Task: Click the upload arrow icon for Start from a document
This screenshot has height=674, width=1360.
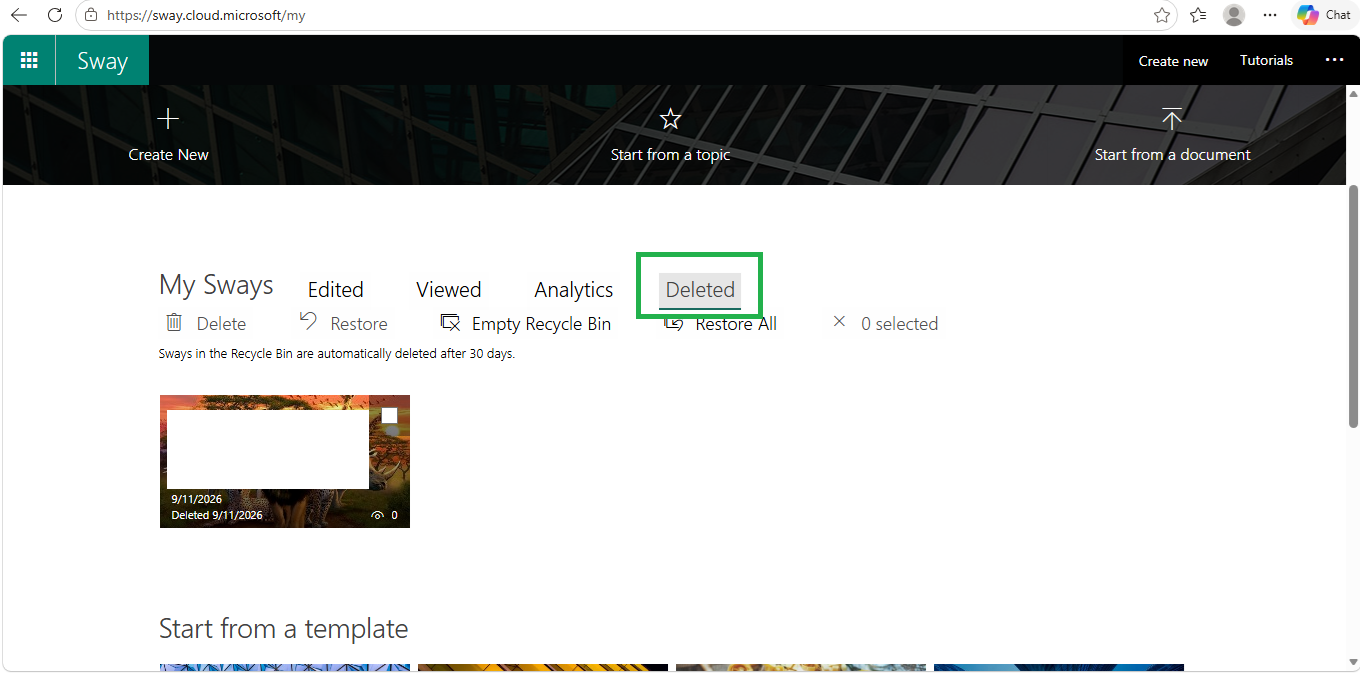Action: [x=1172, y=119]
